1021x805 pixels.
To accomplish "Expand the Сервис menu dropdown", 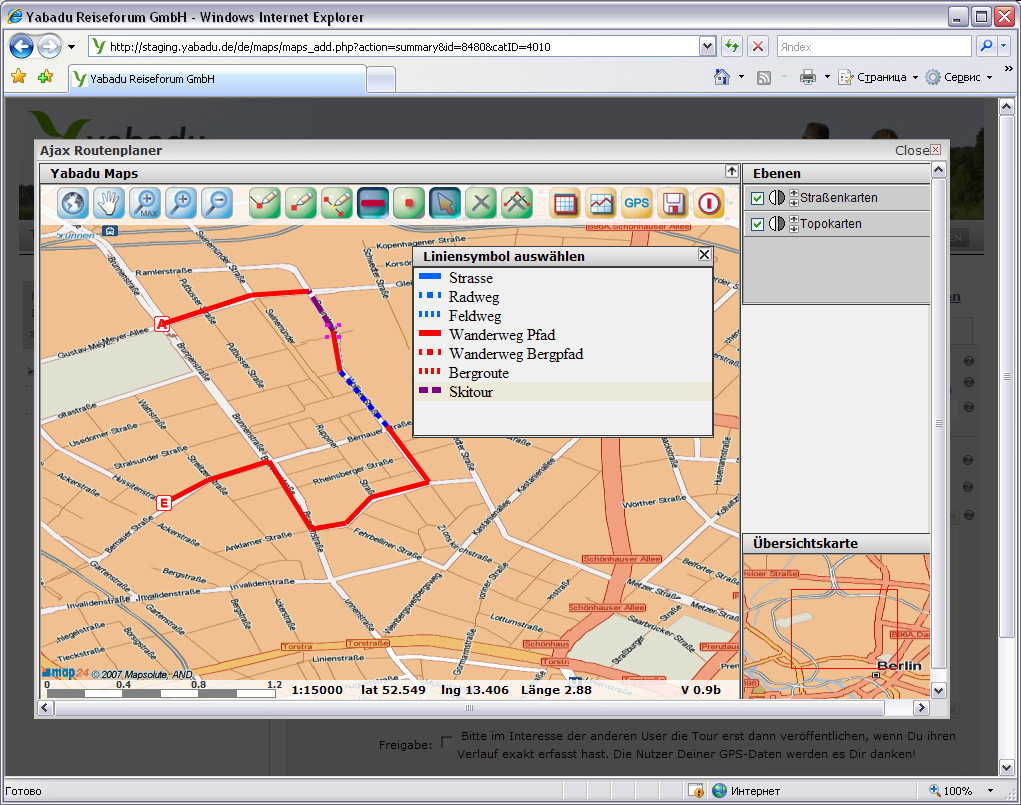I will click(990, 78).
